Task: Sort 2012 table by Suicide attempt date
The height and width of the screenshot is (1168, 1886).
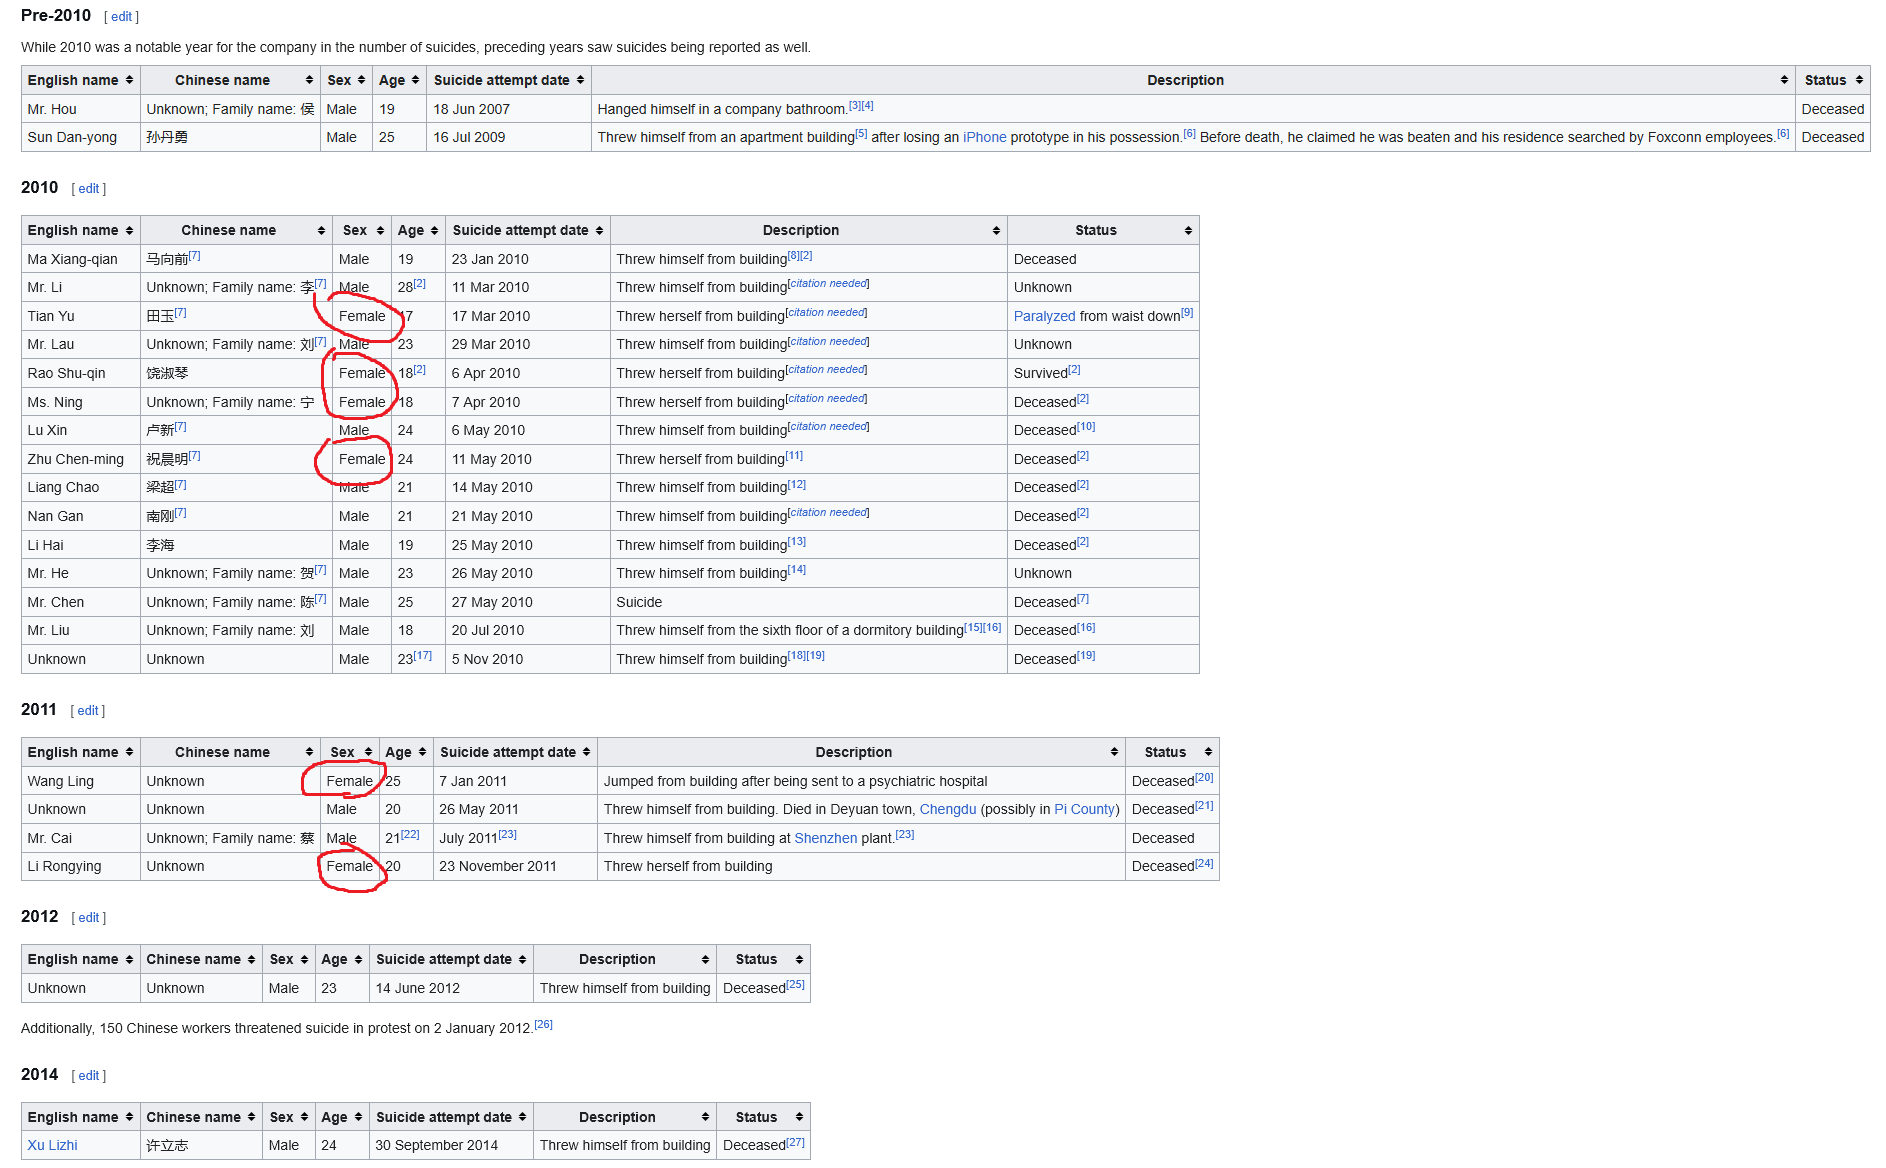Action: tap(451, 959)
